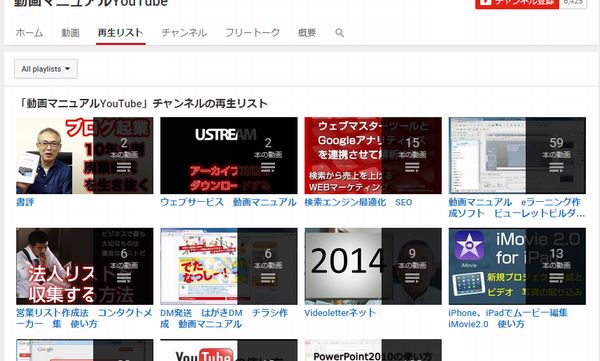Click the Google browser screenshot thumbnail in the bottom row

tap(85, 350)
